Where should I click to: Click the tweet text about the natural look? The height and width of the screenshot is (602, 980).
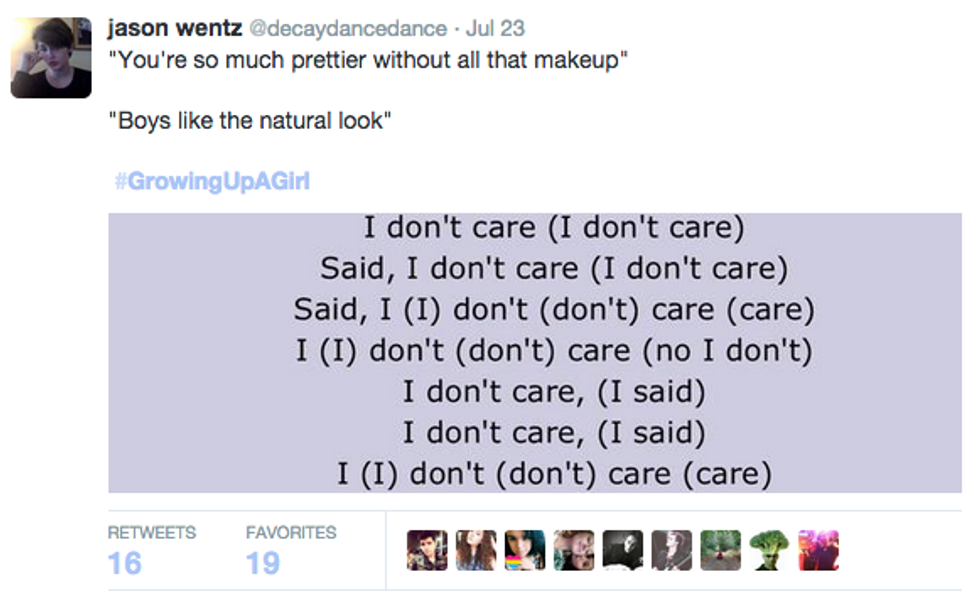click(x=250, y=121)
